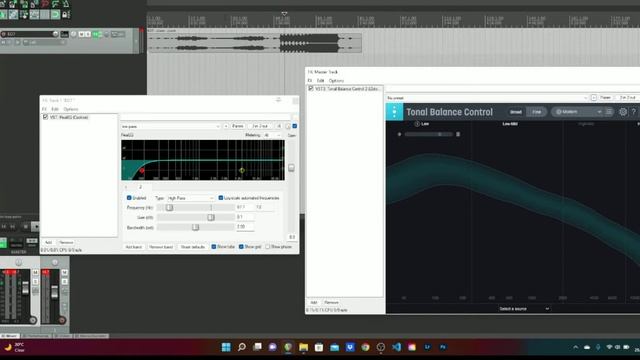This screenshot has width=640, height=360.
Task: Open the ReaEQ preset dropdown
Action: tap(171, 127)
